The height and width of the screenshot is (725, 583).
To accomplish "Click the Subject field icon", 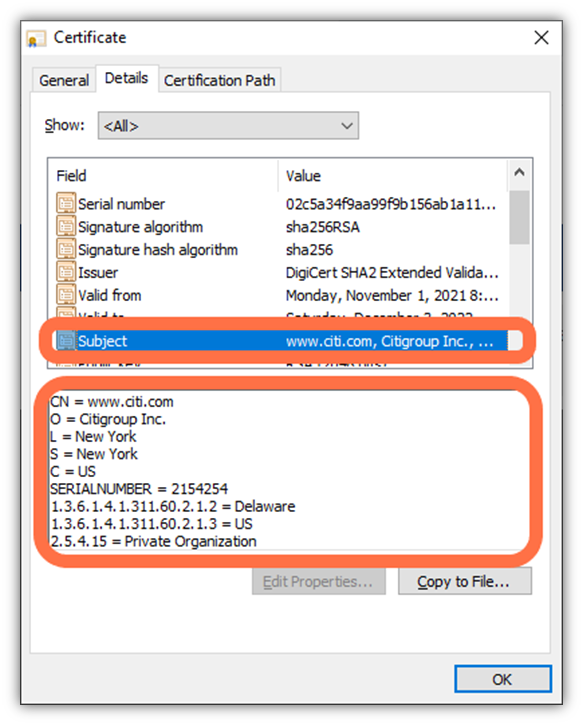I will click(66, 341).
